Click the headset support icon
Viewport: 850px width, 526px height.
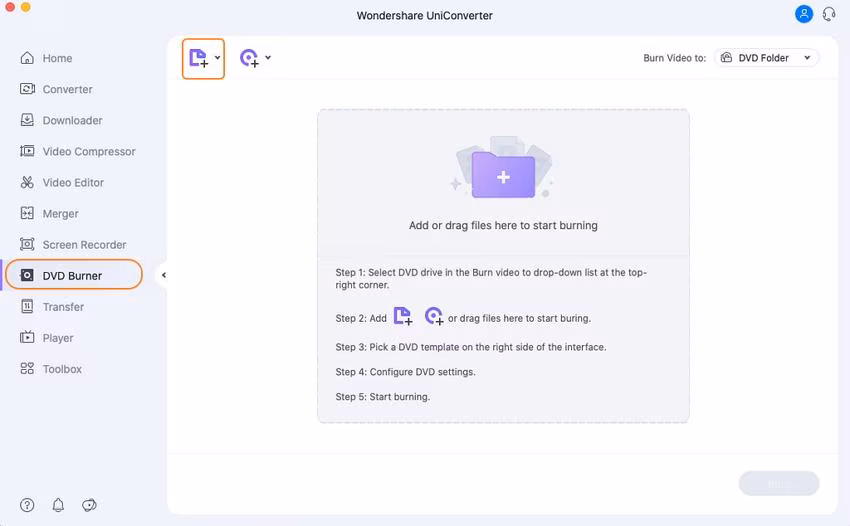pyautogui.click(x=829, y=14)
